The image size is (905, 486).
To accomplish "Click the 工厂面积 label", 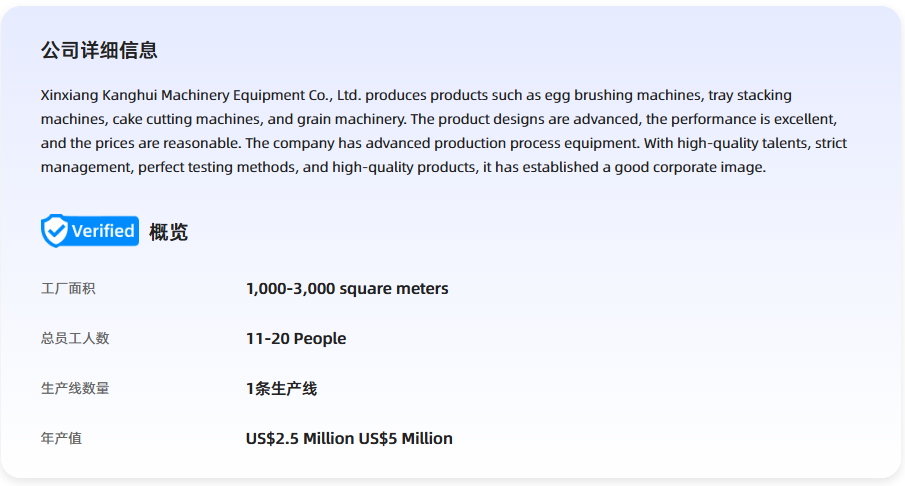I will 68,289.
